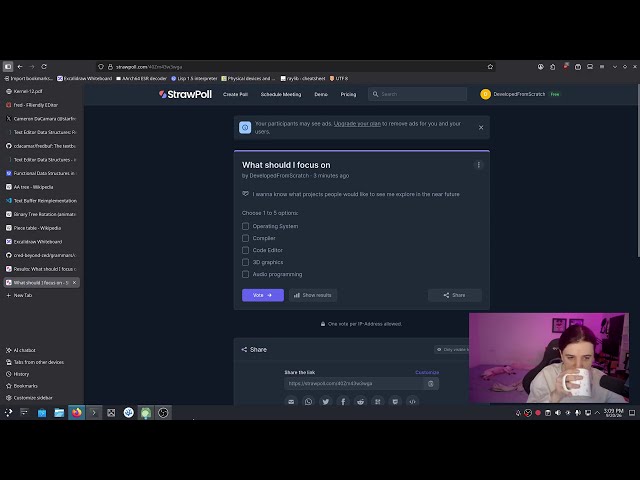Open the extensions icon in browser toolbar
This screenshot has height=480, width=640.
552,67
